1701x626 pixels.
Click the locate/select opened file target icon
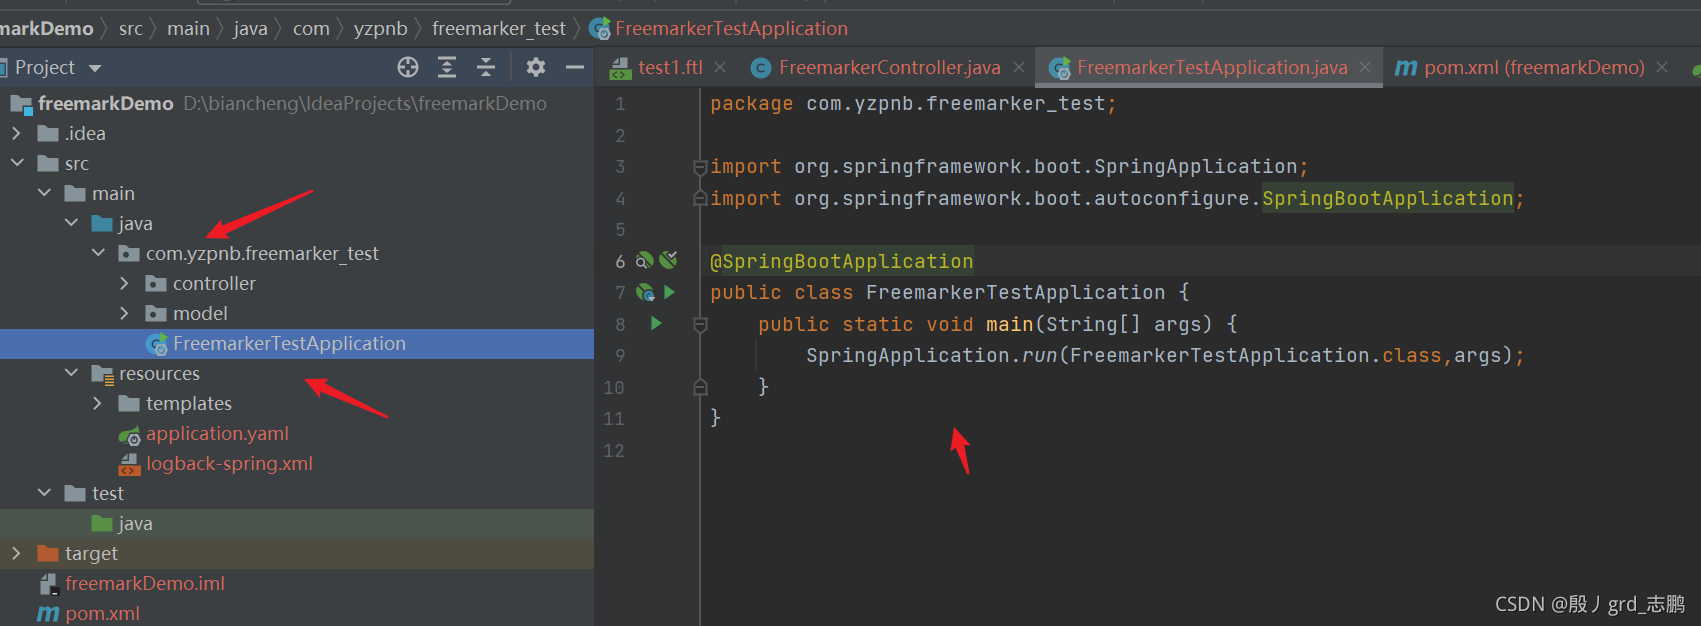pyautogui.click(x=408, y=67)
